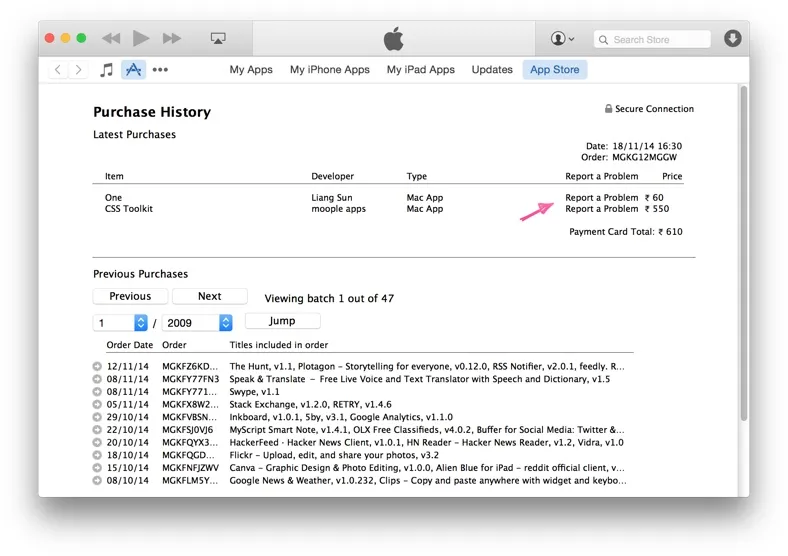Click the Payment Card Total amount

pos(670,232)
